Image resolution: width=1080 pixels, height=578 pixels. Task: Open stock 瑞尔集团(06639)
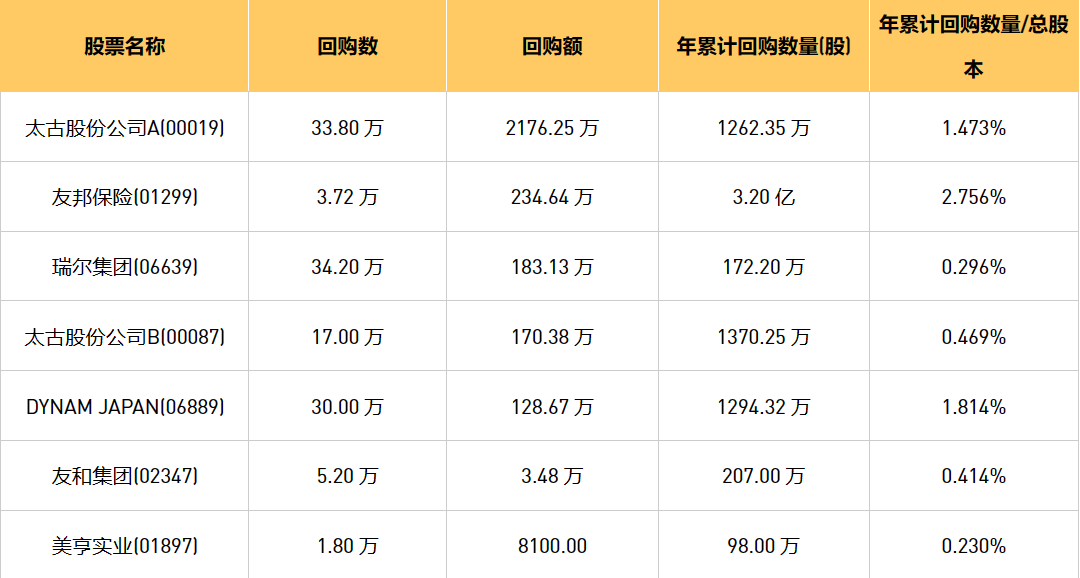124,267
